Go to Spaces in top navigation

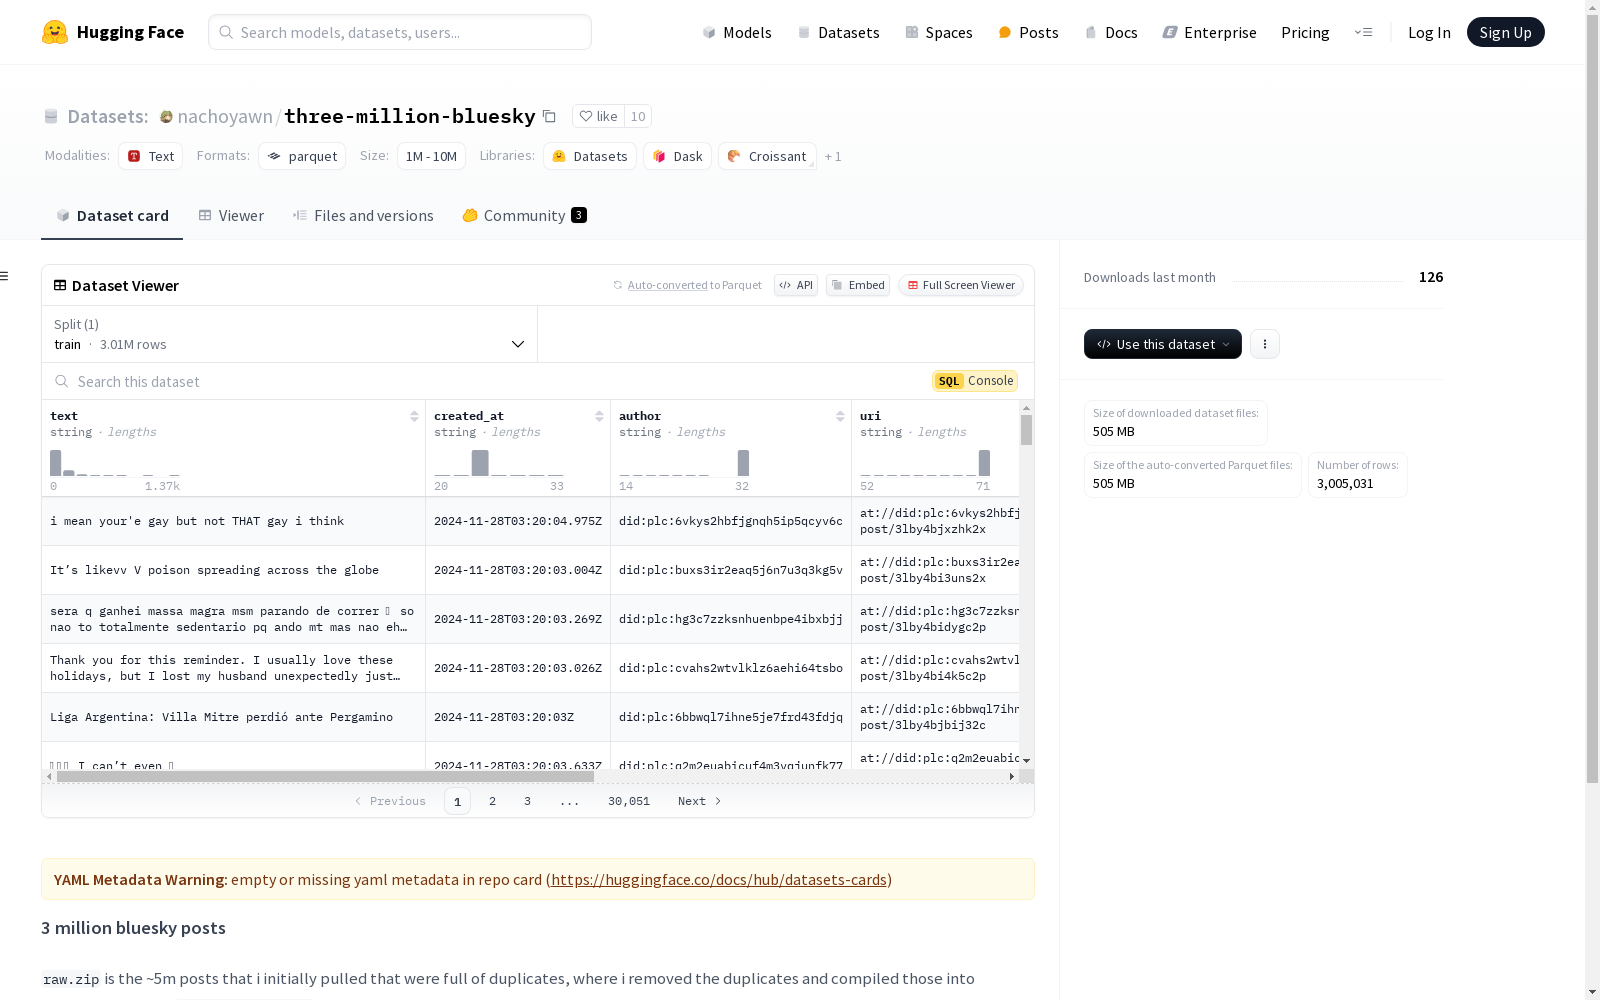pyautogui.click(x=938, y=32)
